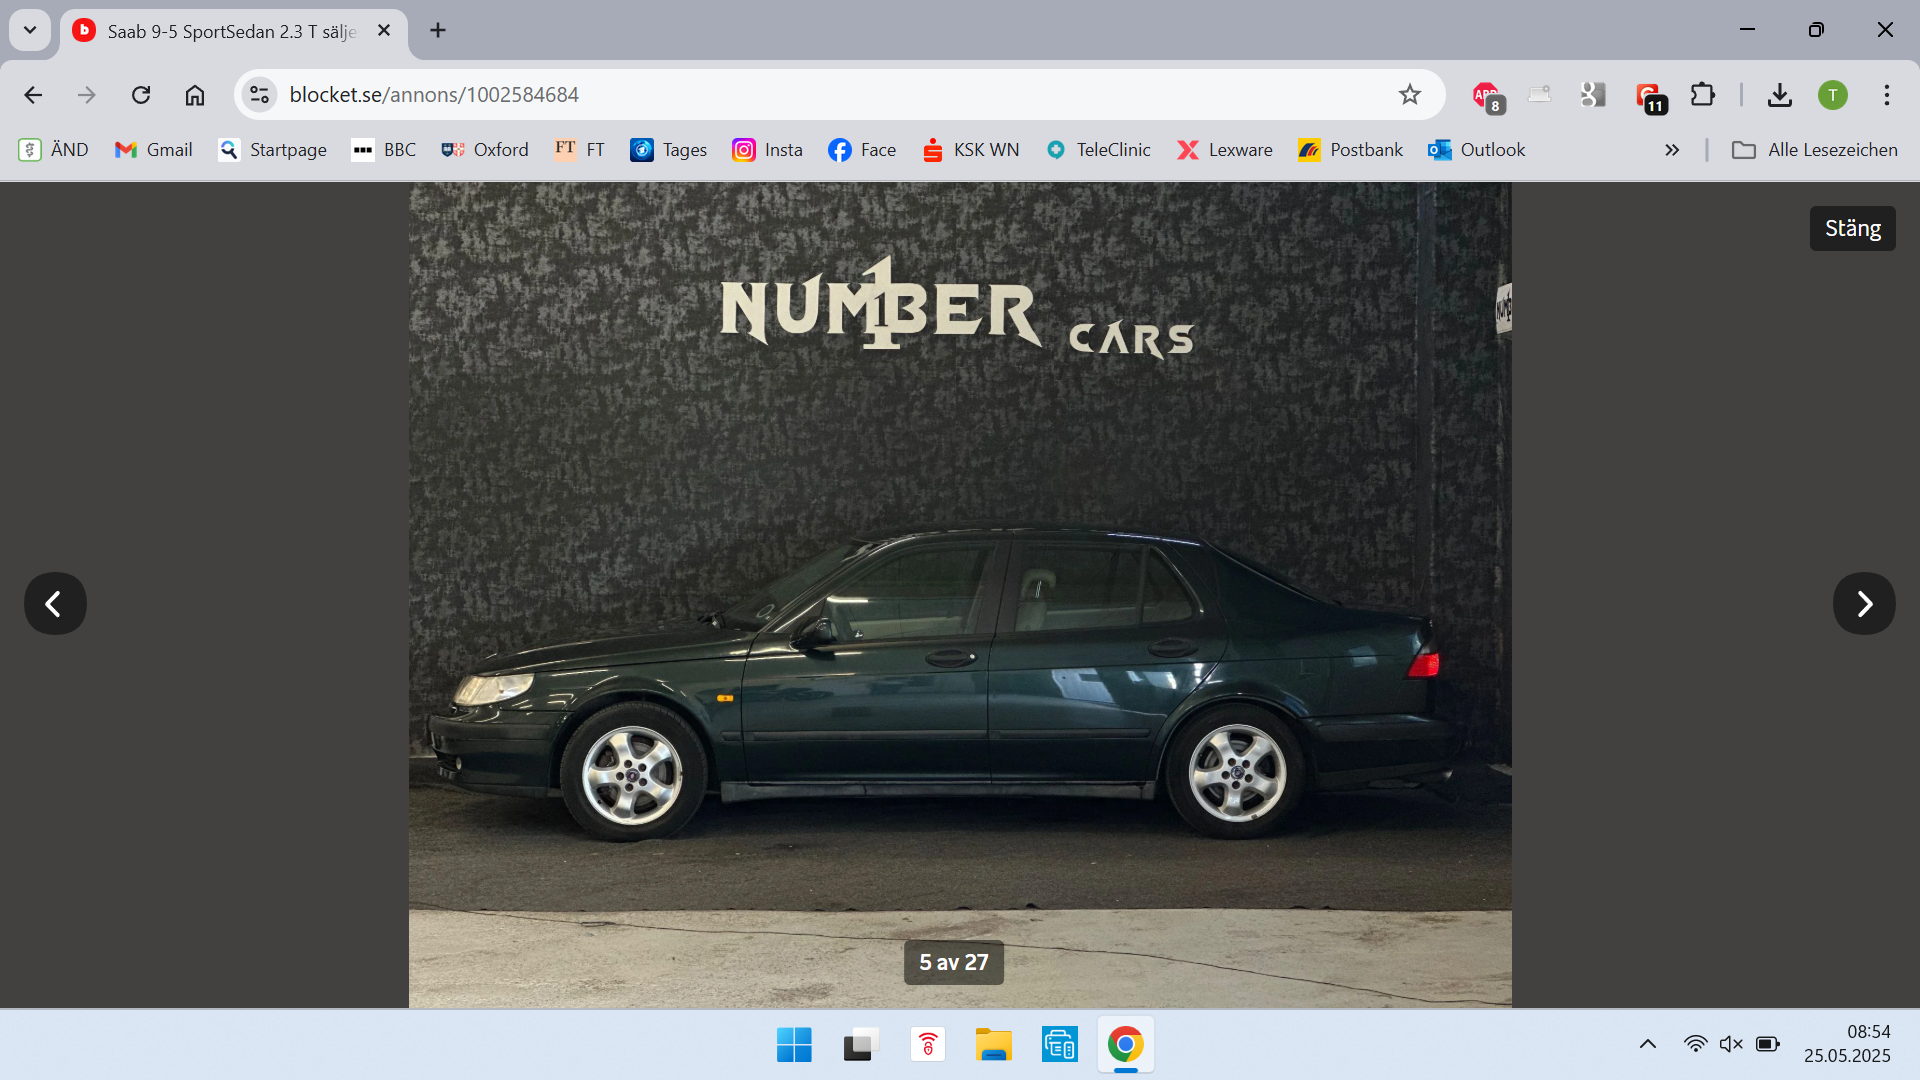This screenshot has height=1080, width=1920.
Task: Close the gallery with Stäng button
Action: pyautogui.click(x=1852, y=228)
